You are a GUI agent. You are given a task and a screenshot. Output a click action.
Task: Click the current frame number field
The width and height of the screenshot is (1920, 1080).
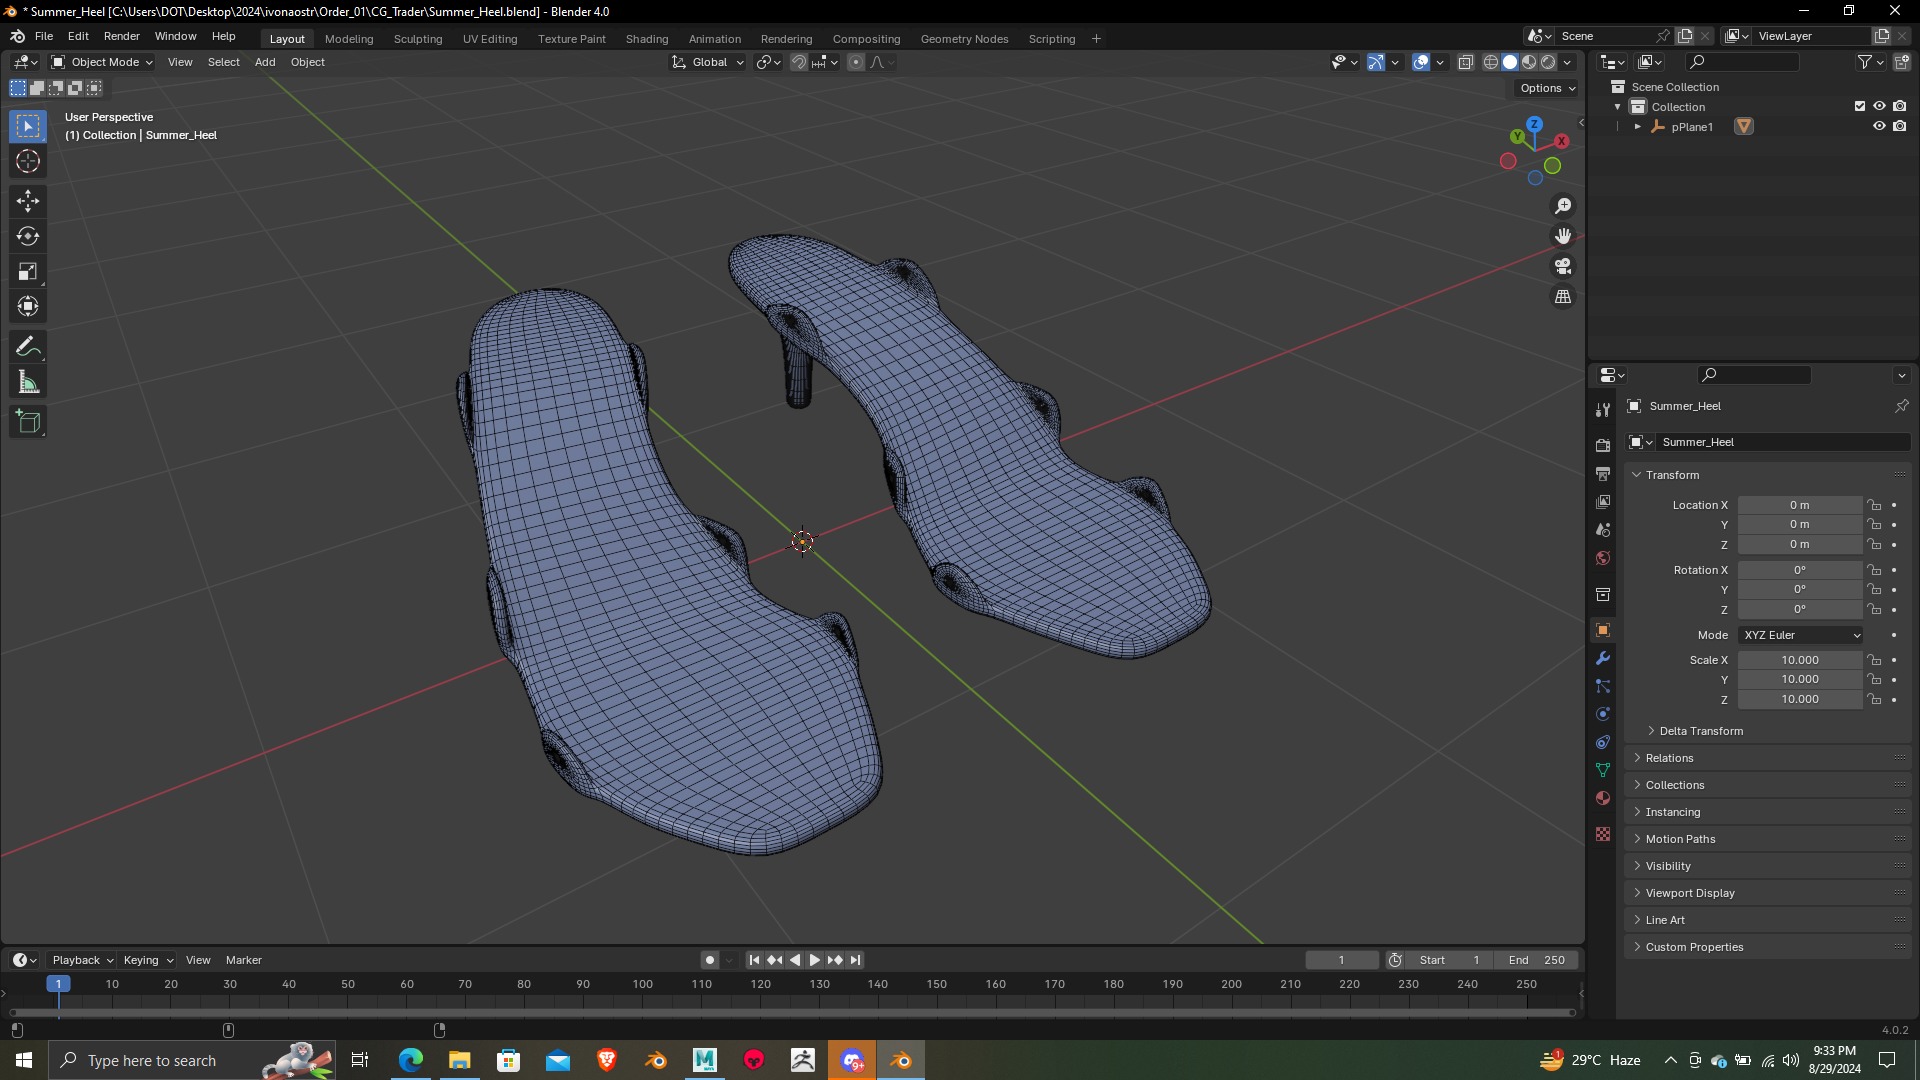1342,960
